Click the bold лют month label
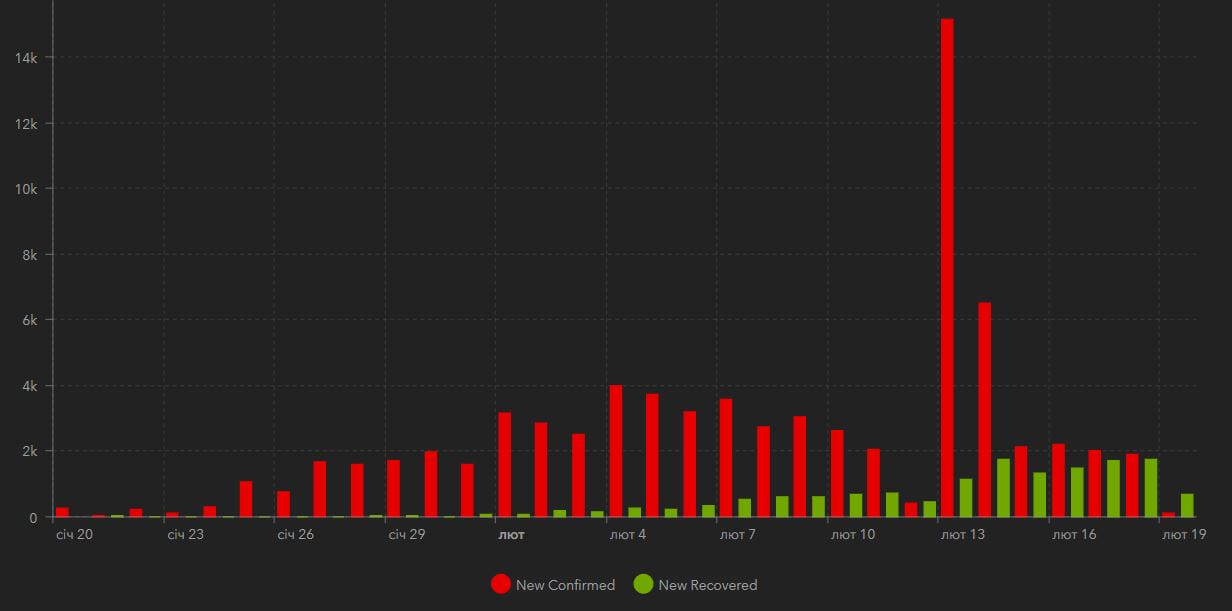The image size is (1232, 611). 511,535
